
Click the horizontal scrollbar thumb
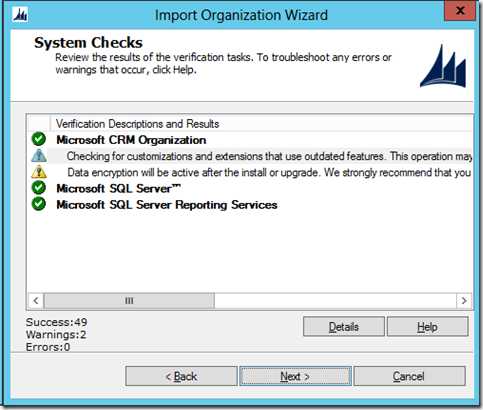(129, 301)
